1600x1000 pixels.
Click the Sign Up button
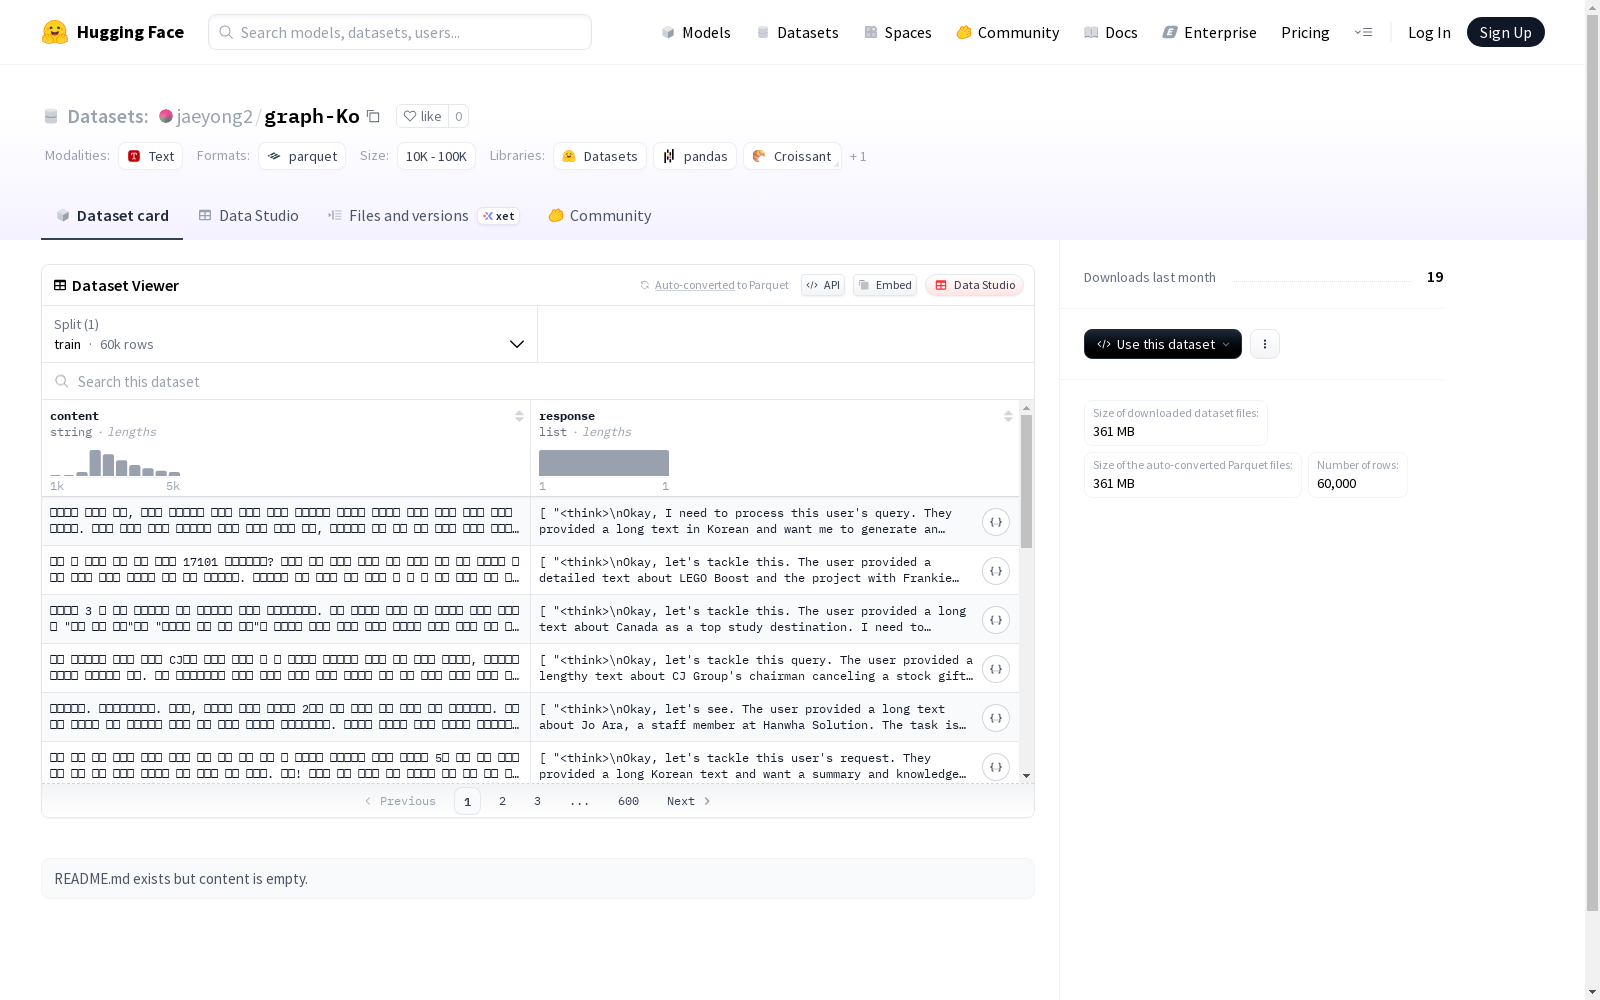click(1505, 32)
